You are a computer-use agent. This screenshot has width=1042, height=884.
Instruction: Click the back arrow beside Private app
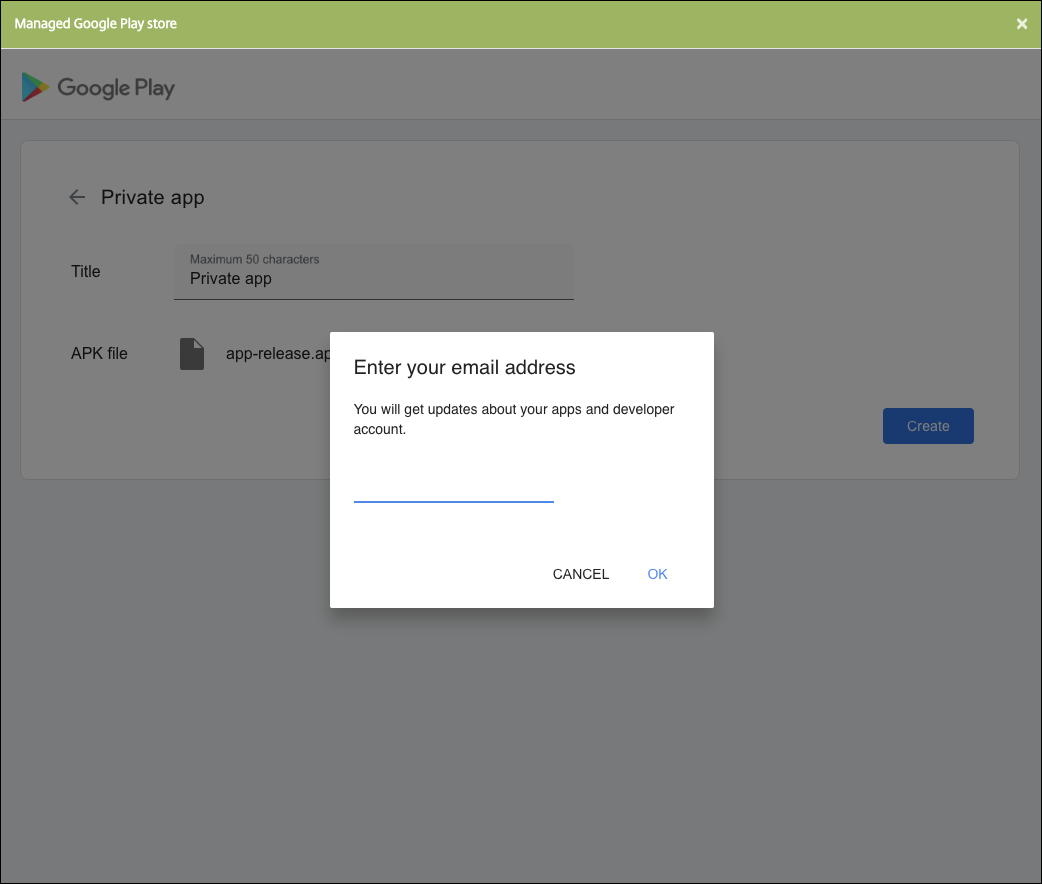[x=77, y=197]
